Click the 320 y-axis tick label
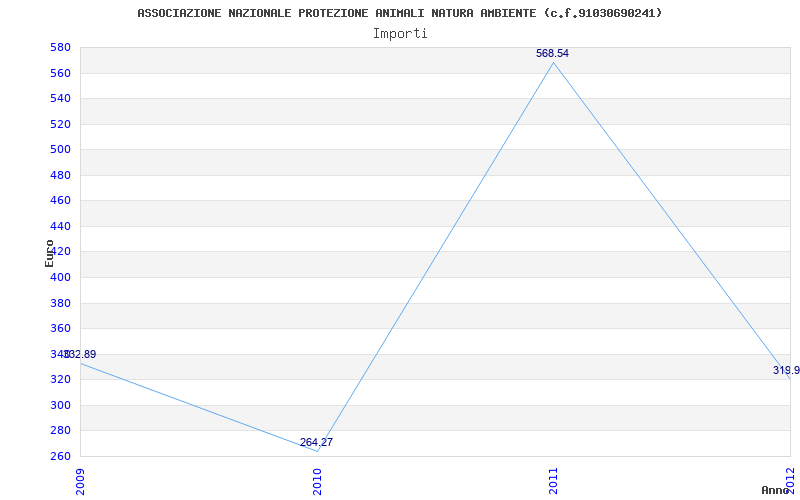 (60, 380)
